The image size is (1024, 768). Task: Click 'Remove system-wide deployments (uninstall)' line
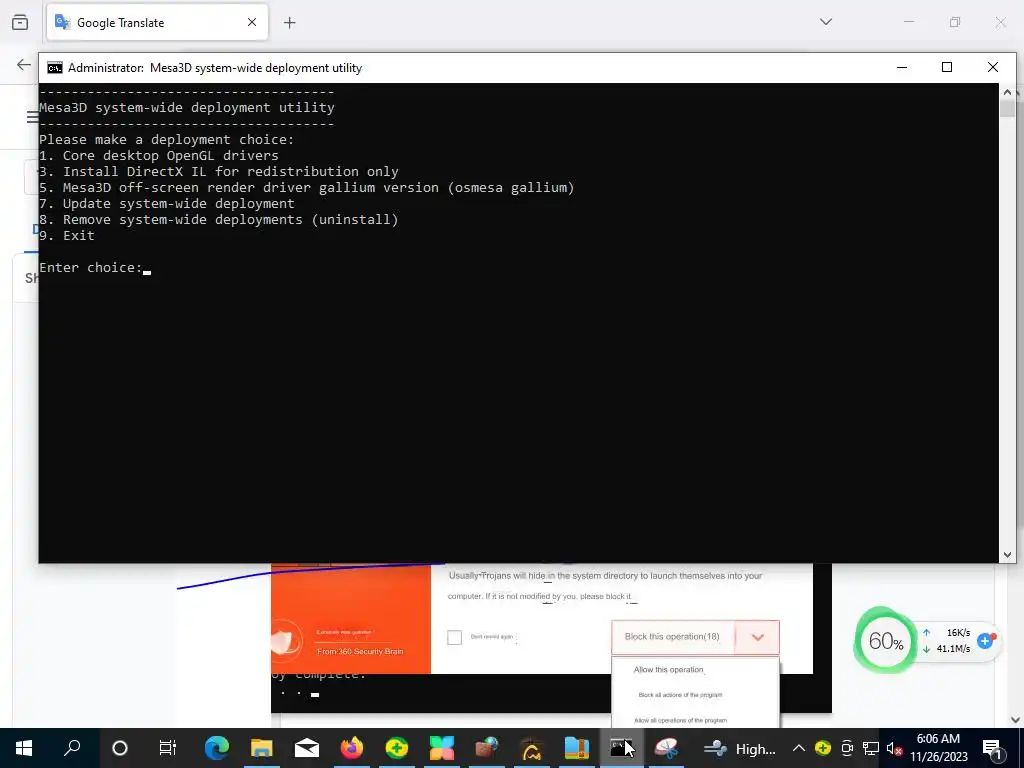pos(219,220)
